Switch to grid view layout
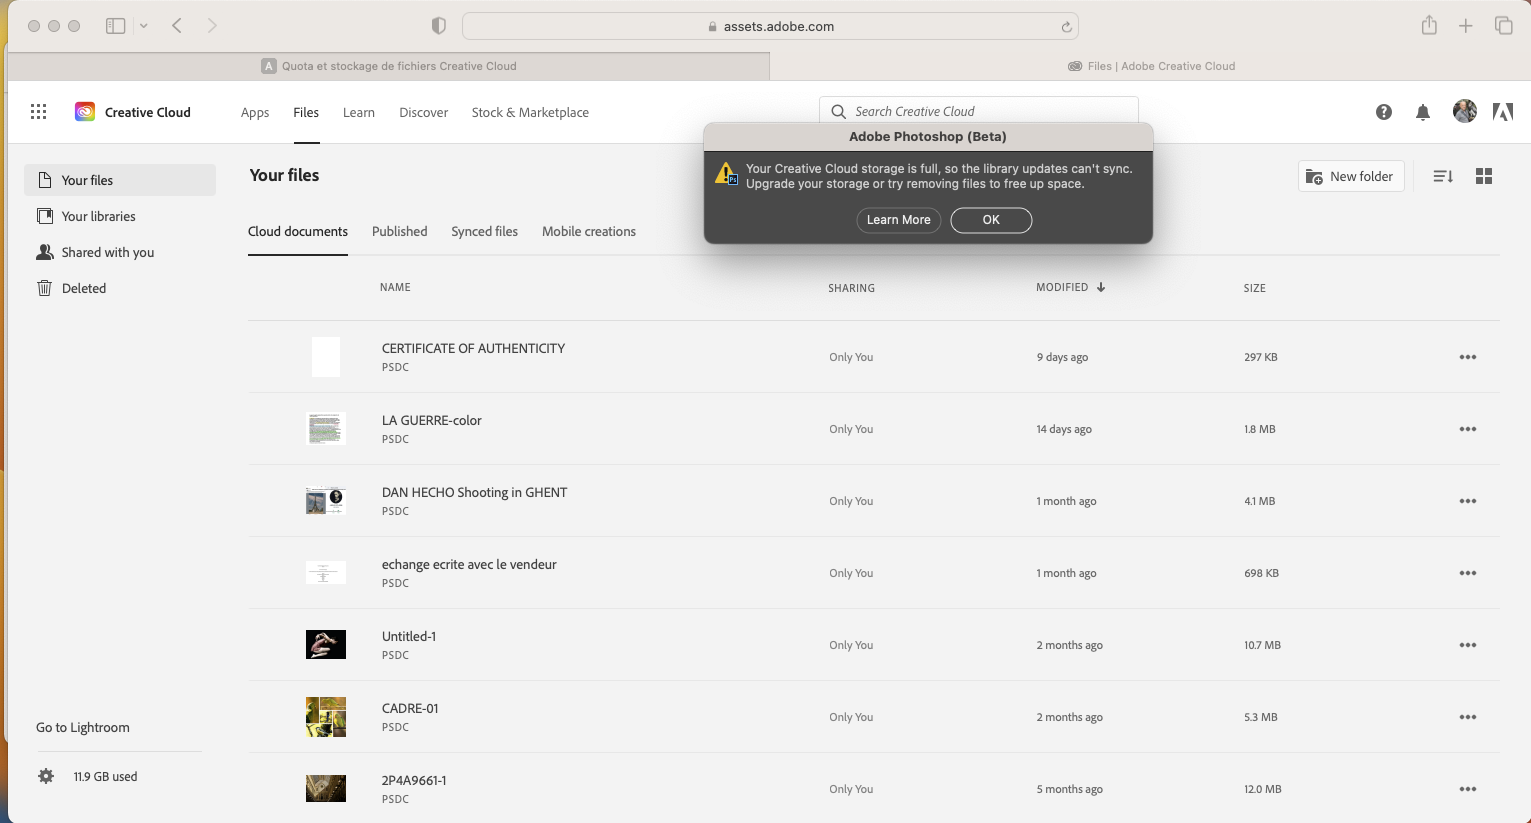The image size is (1531, 823). 1484,175
